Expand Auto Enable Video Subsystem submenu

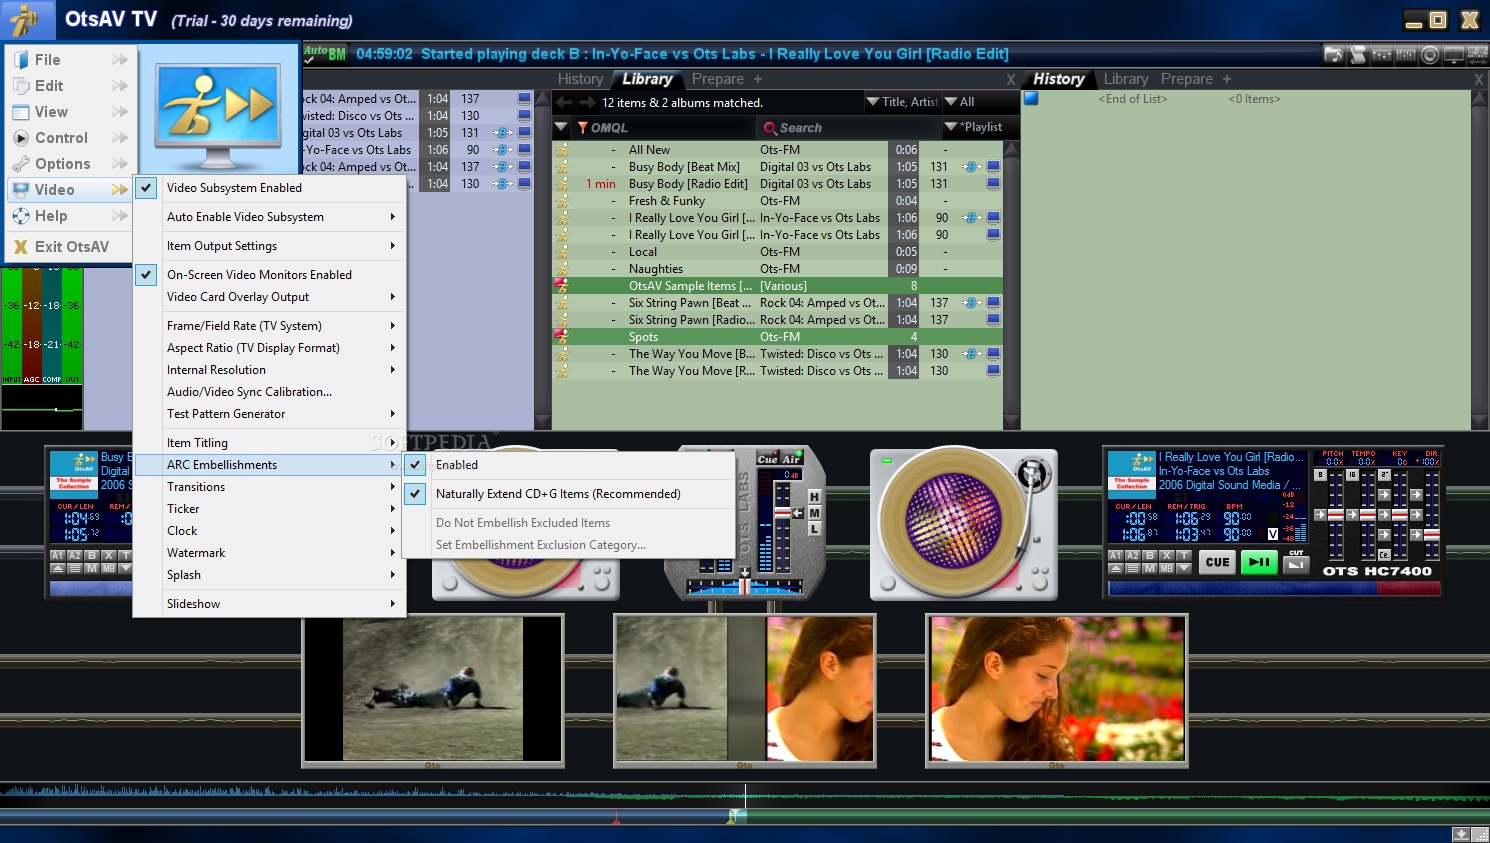pyautogui.click(x=270, y=217)
